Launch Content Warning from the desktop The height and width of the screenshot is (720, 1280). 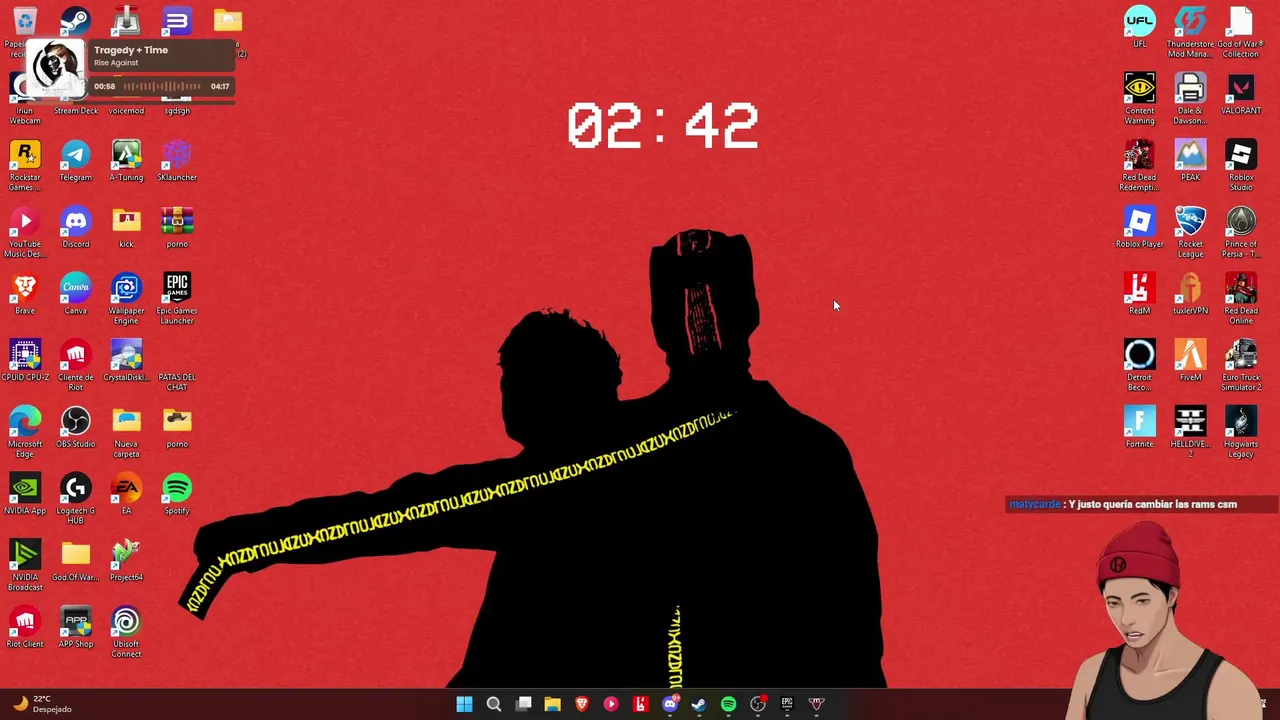pyautogui.click(x=1139, y=99)
